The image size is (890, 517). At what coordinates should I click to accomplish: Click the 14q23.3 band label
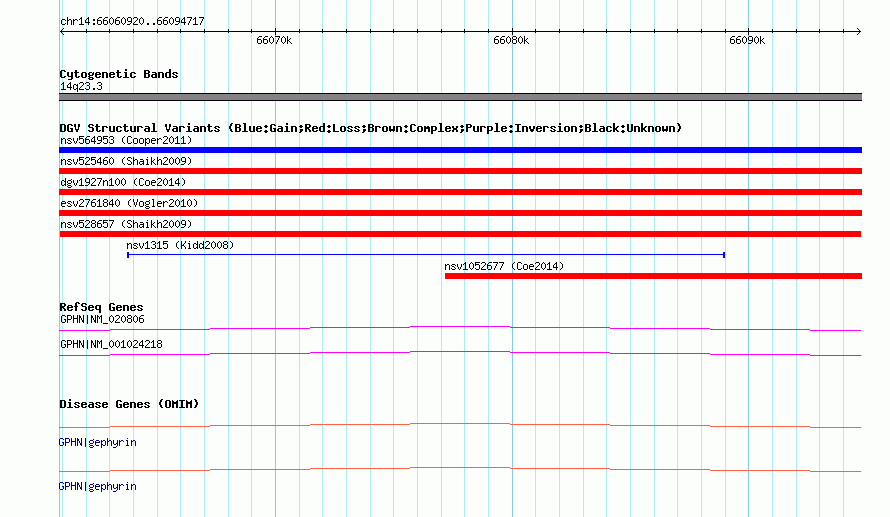(81, 86)
